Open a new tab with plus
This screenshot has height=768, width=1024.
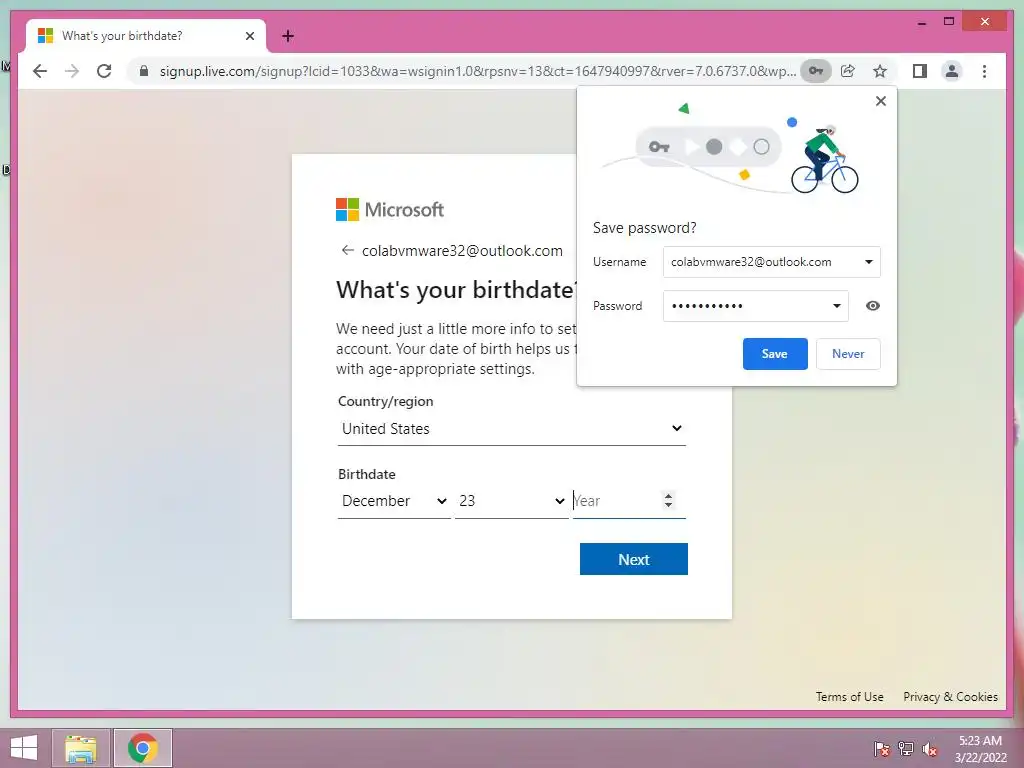click(288, 36)
